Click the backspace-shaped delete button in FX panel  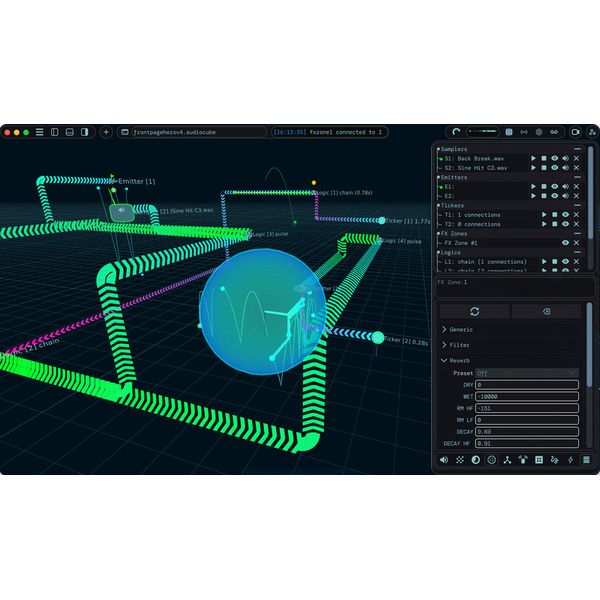(545, 311)
